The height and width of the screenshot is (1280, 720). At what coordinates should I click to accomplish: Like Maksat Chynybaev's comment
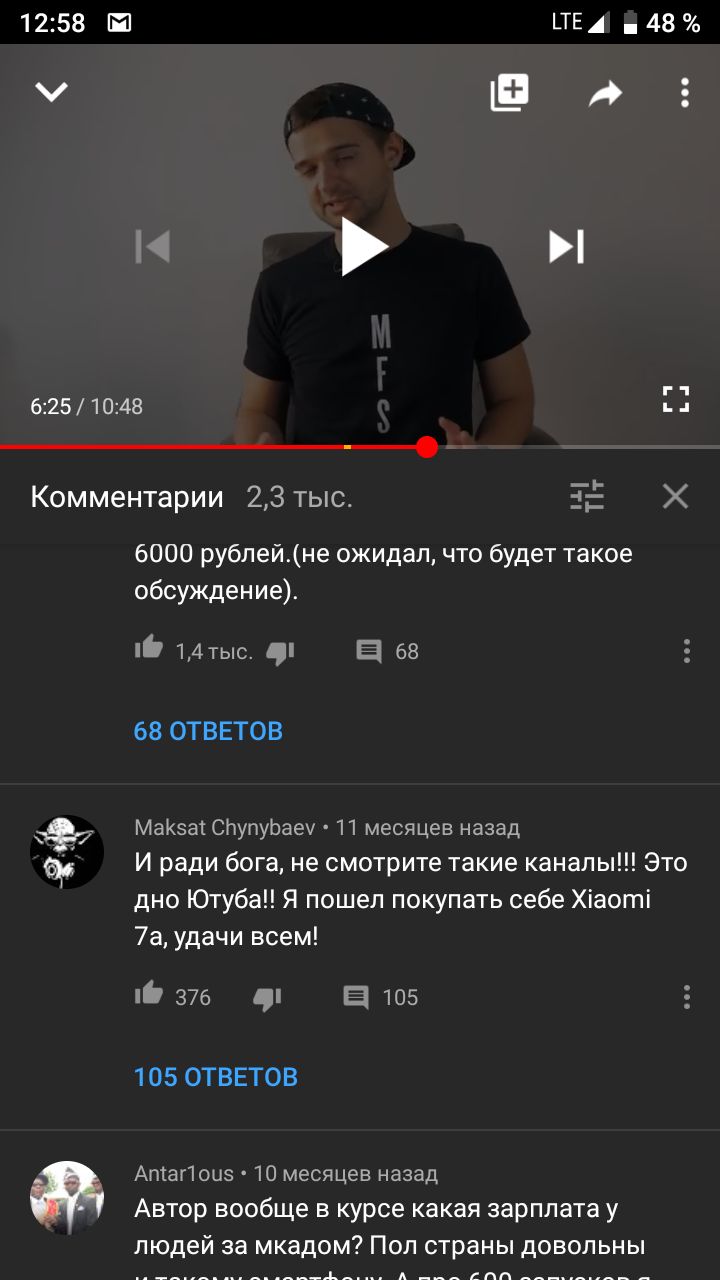tap(149, 994)
